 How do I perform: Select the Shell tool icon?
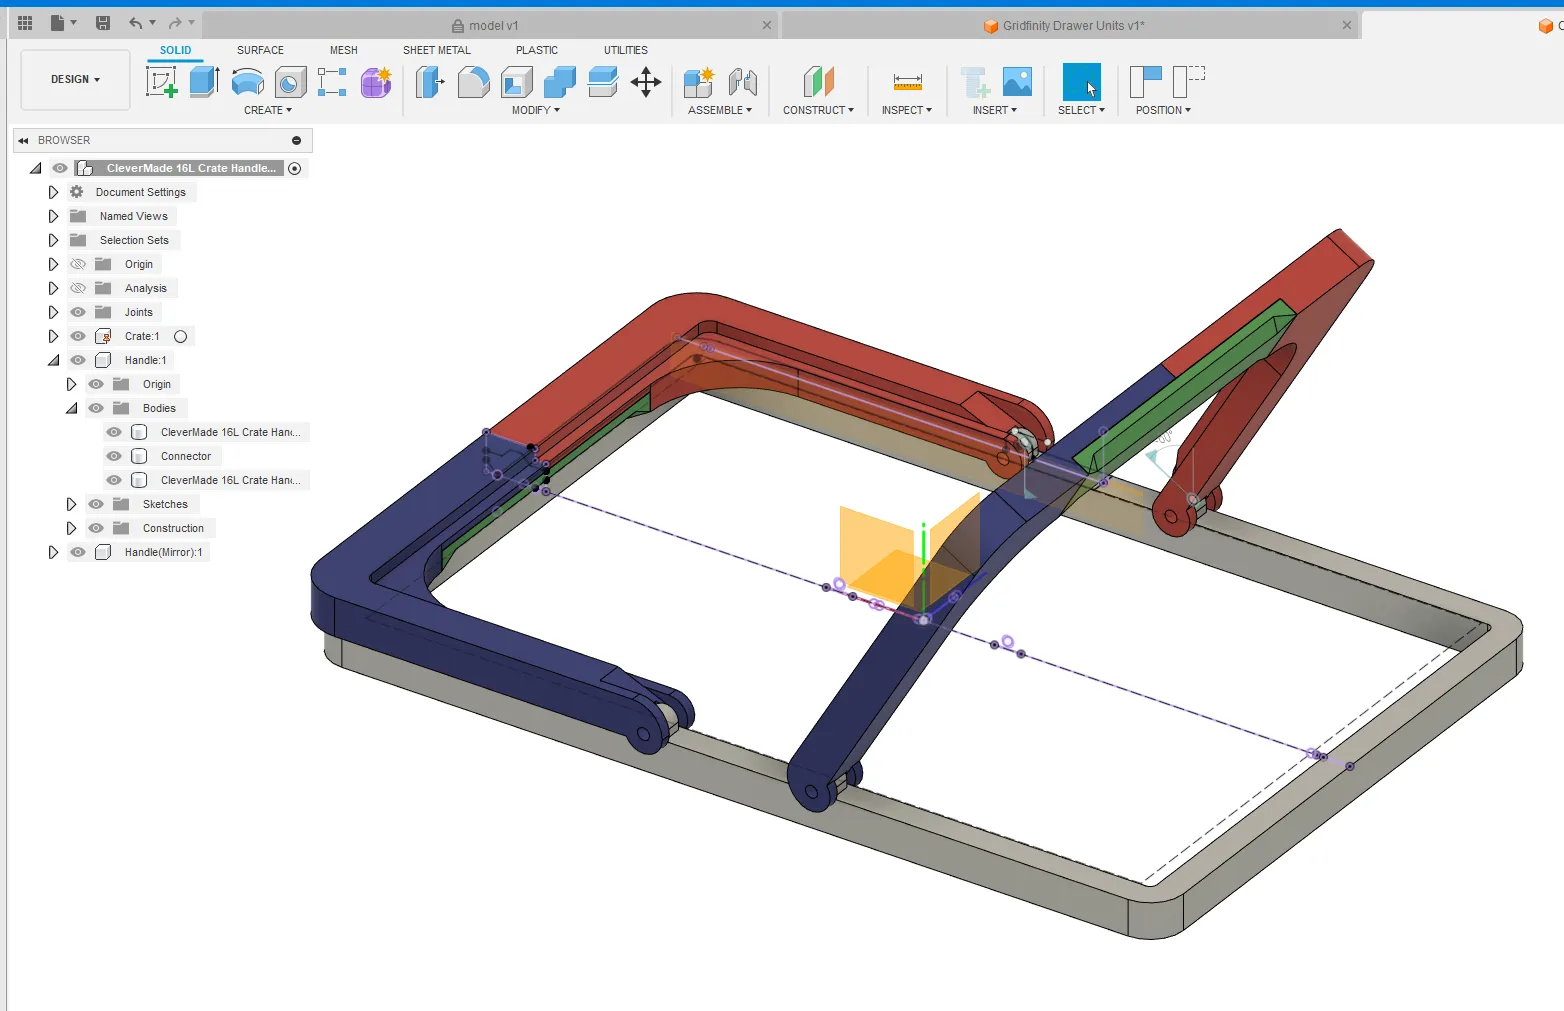coord(517,82)
